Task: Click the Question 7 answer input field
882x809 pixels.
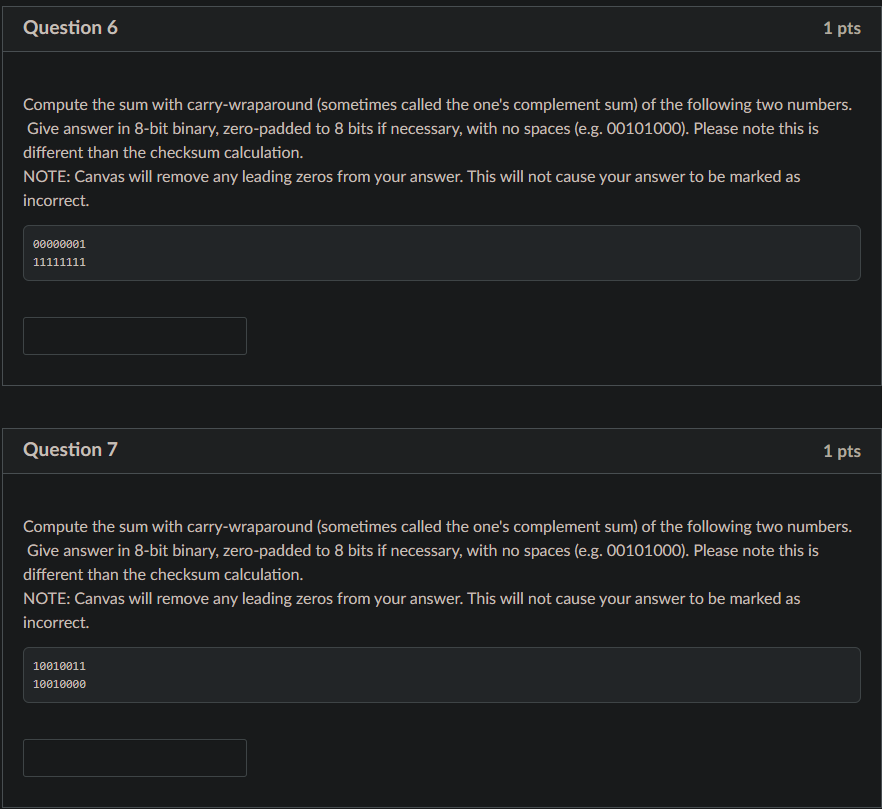Action: [x=135, y=758]
